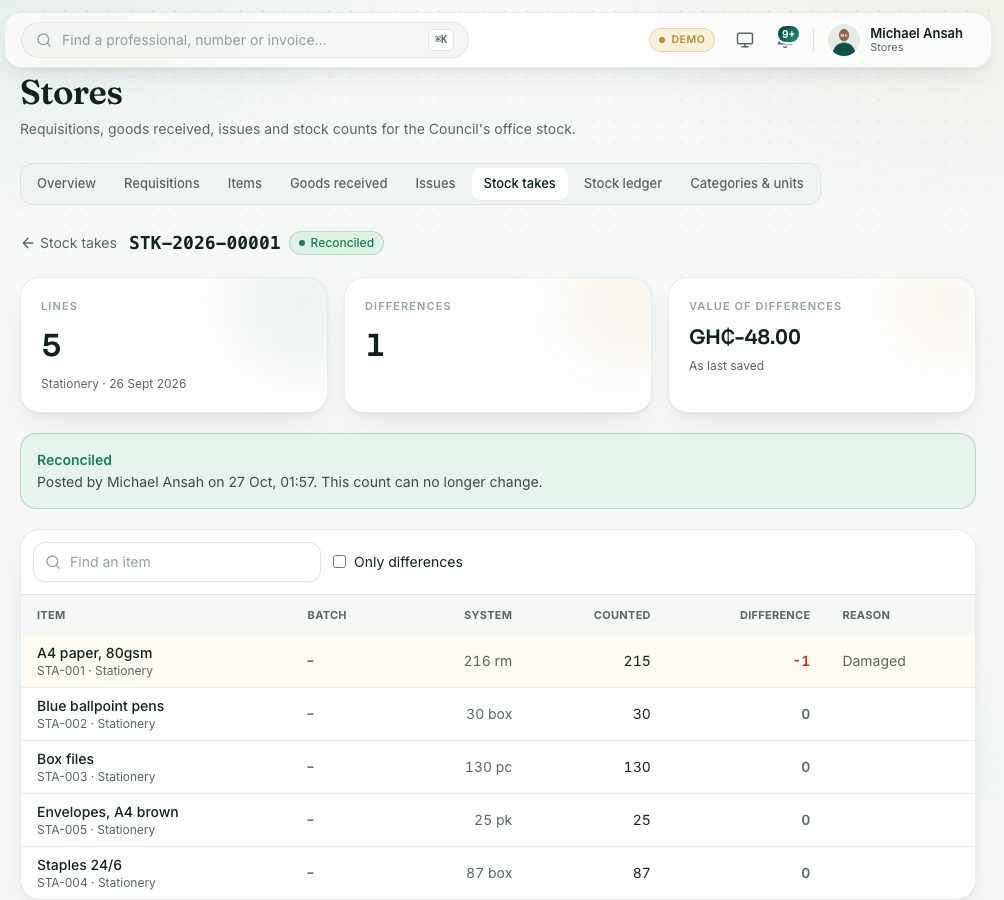Viewport: 1004px width, 900px height.
Task: Click the DEMO badge
Action: 681,40
